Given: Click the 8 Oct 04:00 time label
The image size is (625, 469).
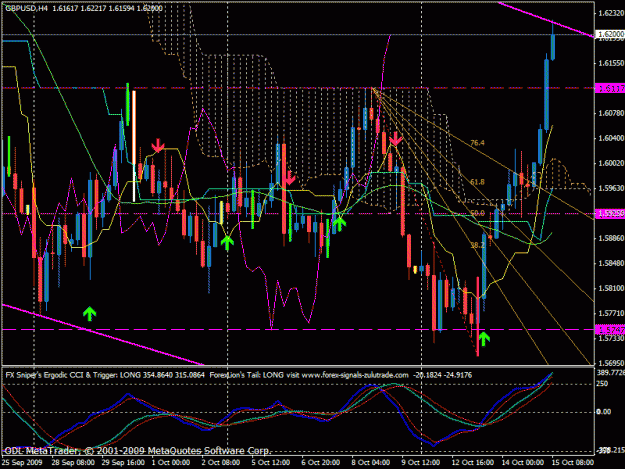Looking at the screenshot, I should tap(371, 462).
